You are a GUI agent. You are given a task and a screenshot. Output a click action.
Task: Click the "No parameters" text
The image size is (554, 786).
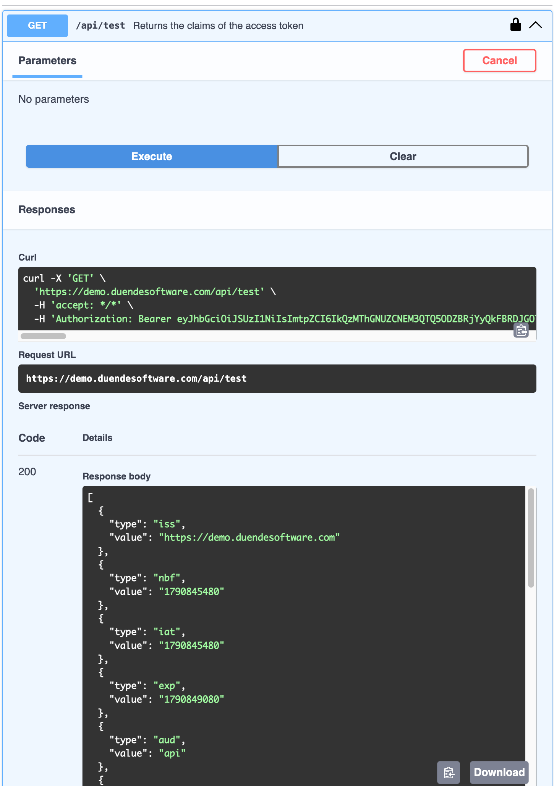tap(54, 99)
